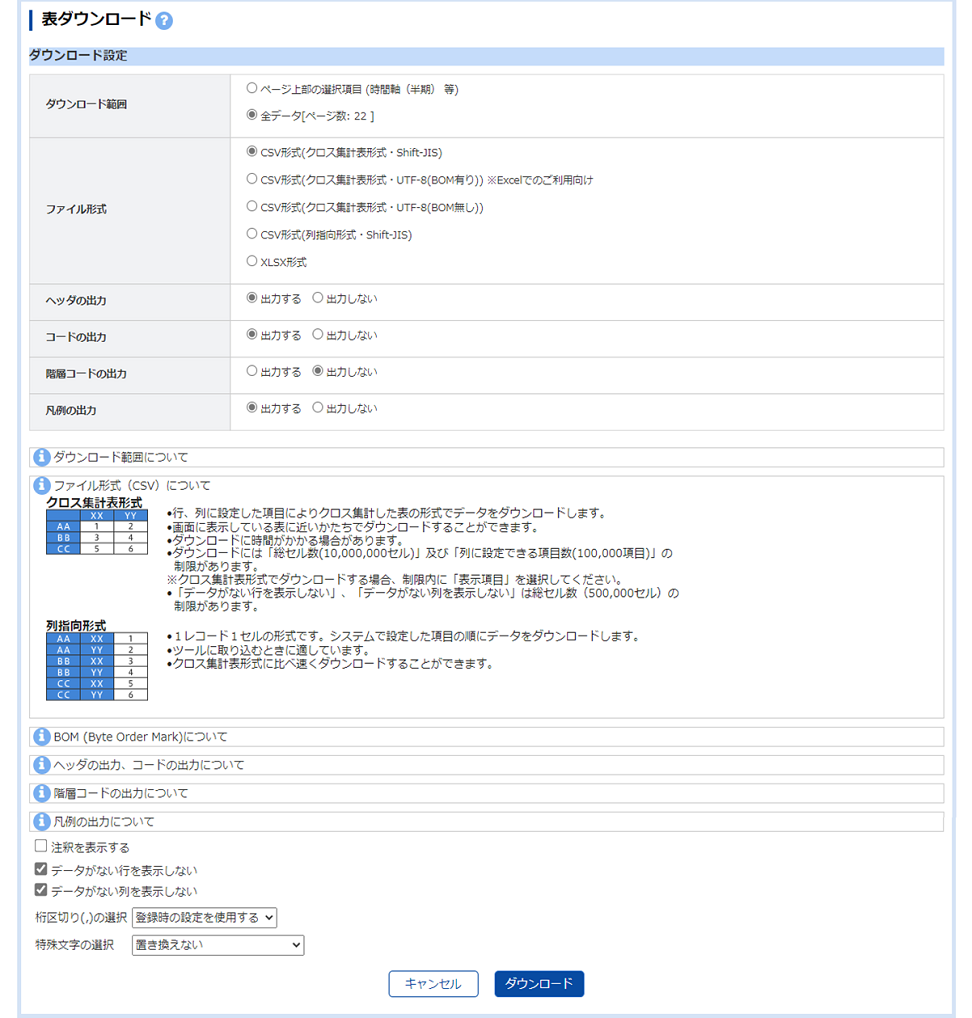Screen dimensions: 972x1018
Task: Expand BOM (Byte Order Mark)について section
Action: pyautogui.click(x=486, y=737)
